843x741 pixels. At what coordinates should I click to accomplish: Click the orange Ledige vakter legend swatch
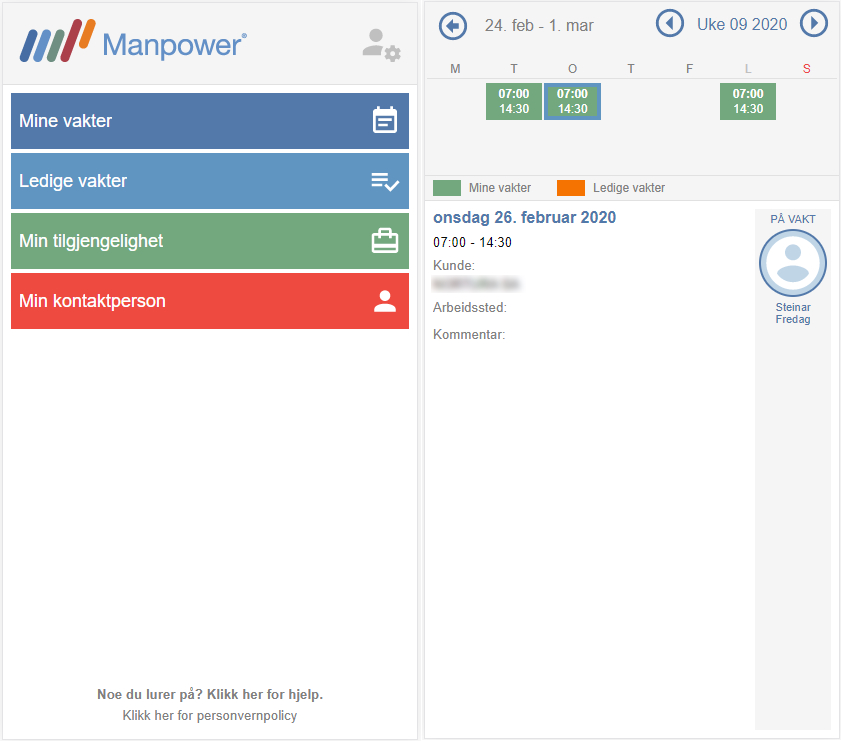(570, 188)
